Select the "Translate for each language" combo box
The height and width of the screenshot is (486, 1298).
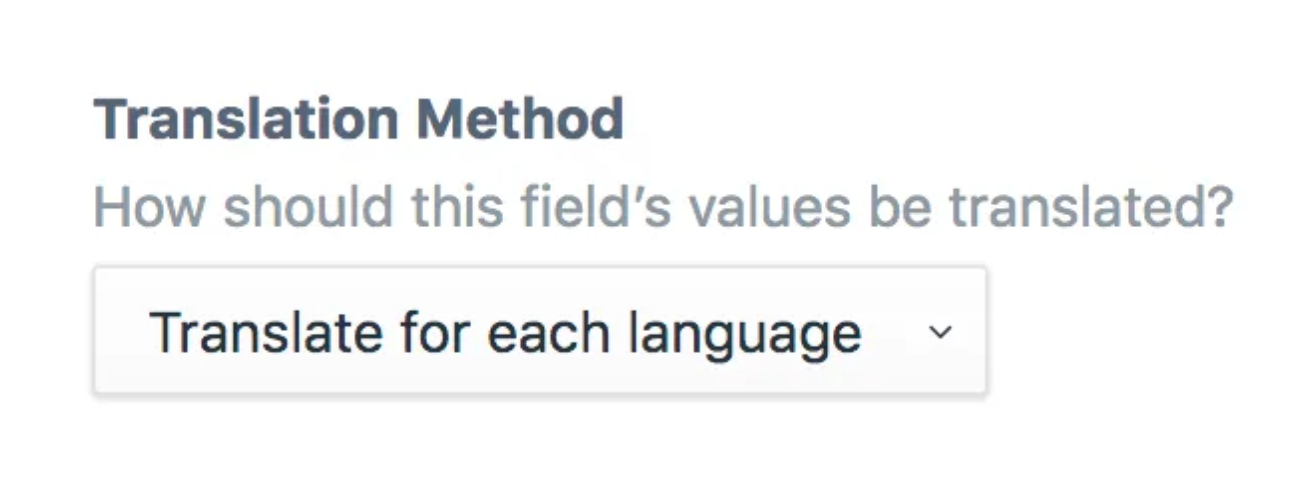pos(540,331)
